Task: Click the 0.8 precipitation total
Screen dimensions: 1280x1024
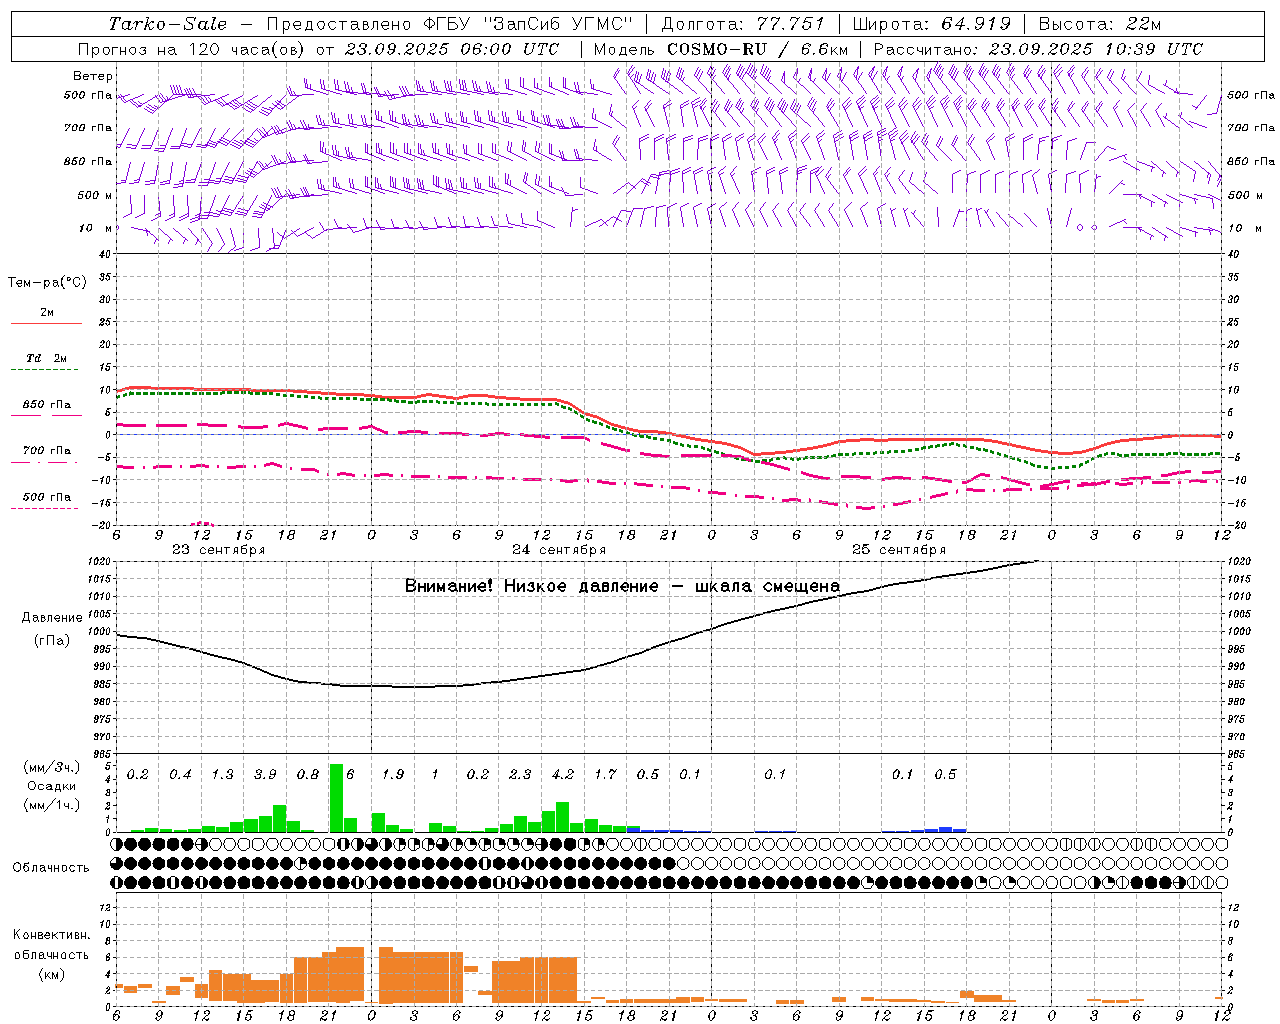Action: (308, 775)
